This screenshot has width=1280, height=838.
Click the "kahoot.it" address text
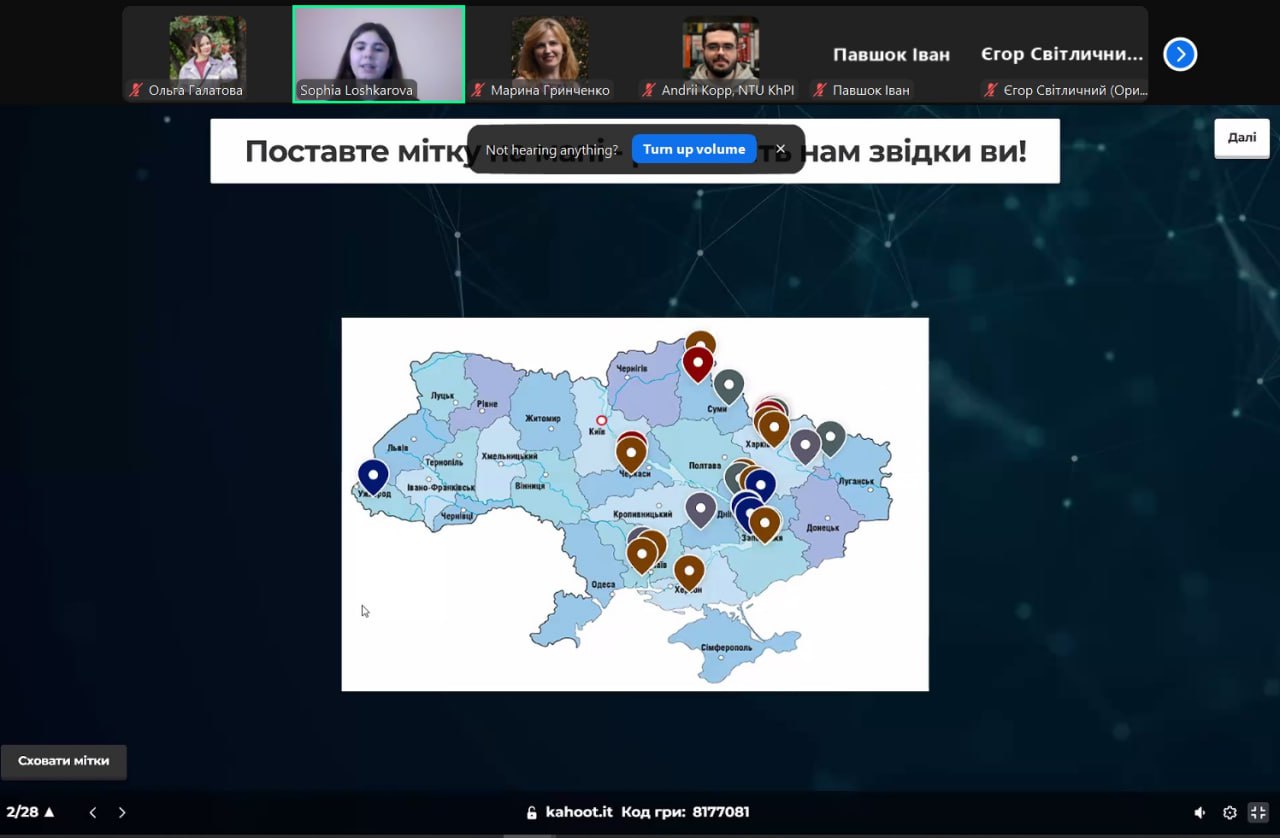pos(579,812)
